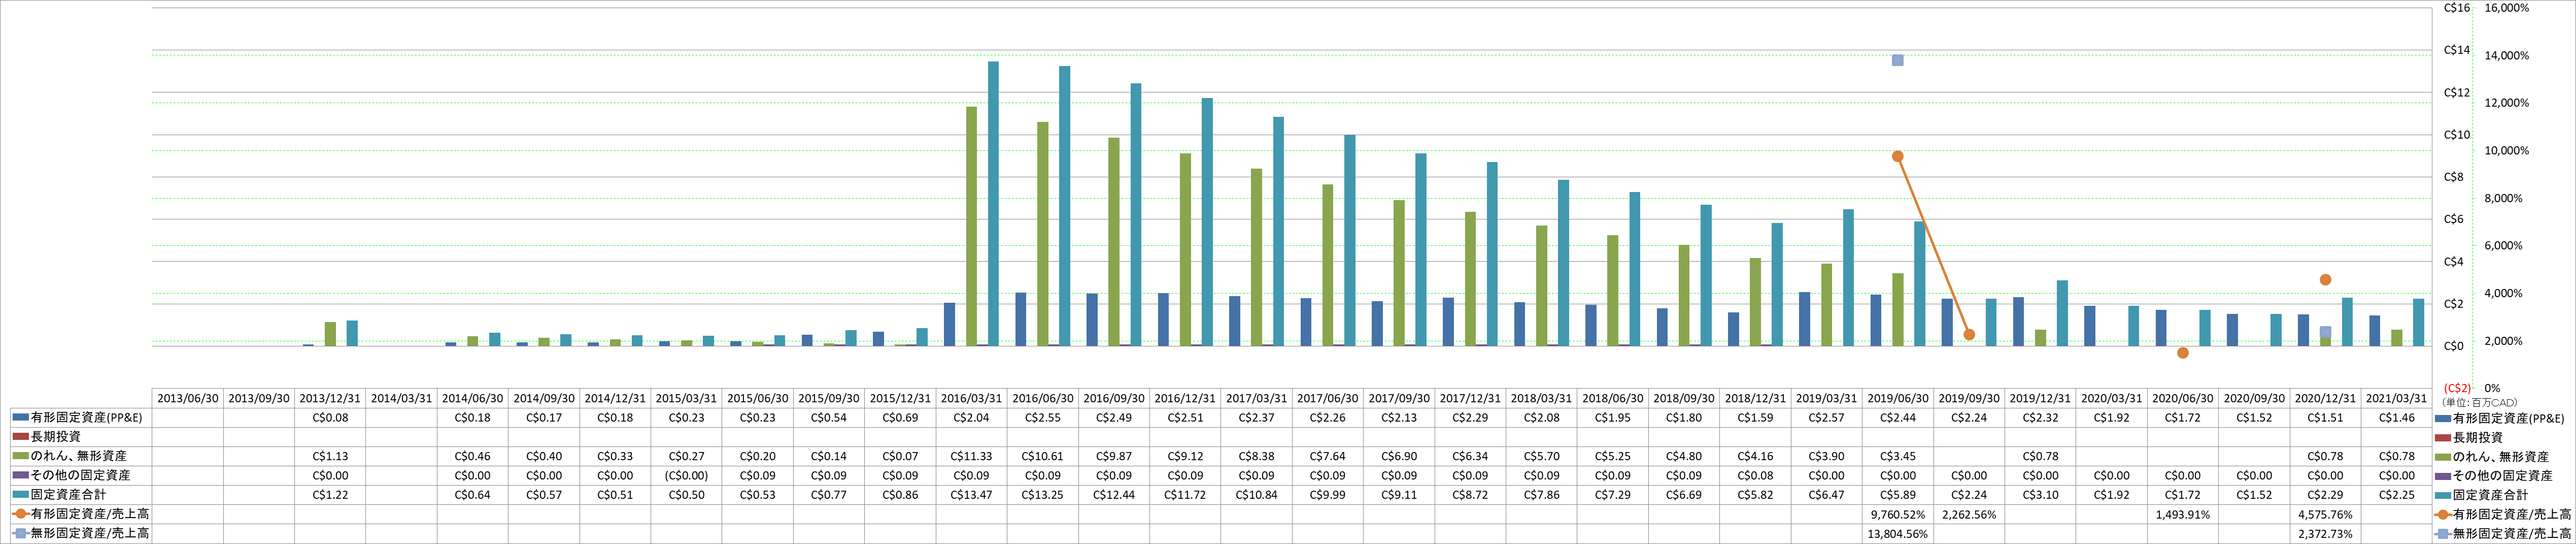Click the C$13.47 total cell

click(972, 495)
